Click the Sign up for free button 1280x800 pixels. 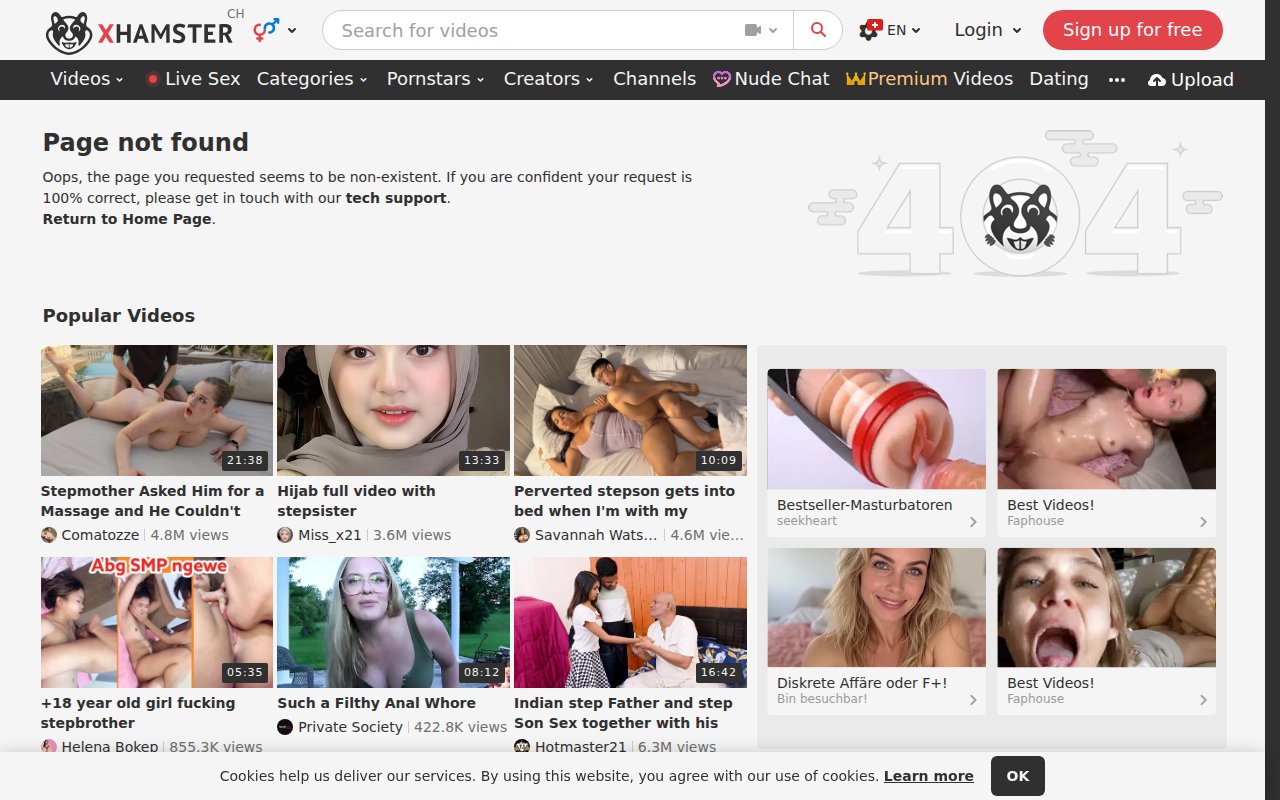pyautogui.click(x=1132, y=30)
